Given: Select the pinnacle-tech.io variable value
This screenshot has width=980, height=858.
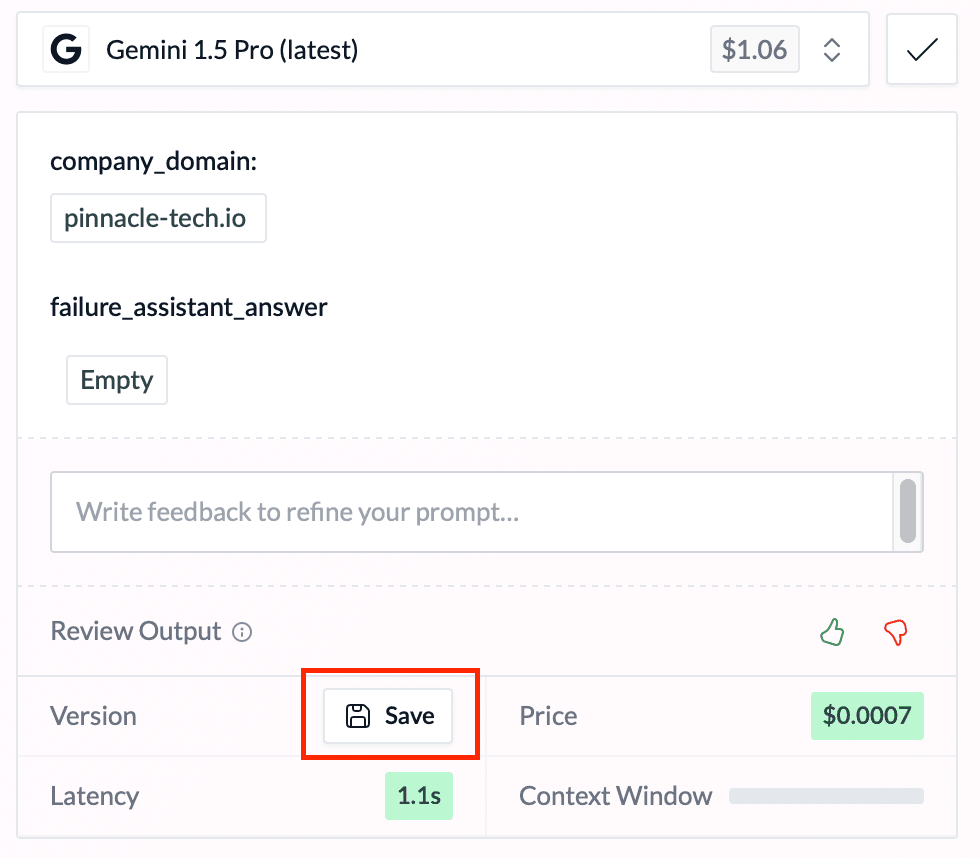Looking at the screenshot, I should point(158,218).
